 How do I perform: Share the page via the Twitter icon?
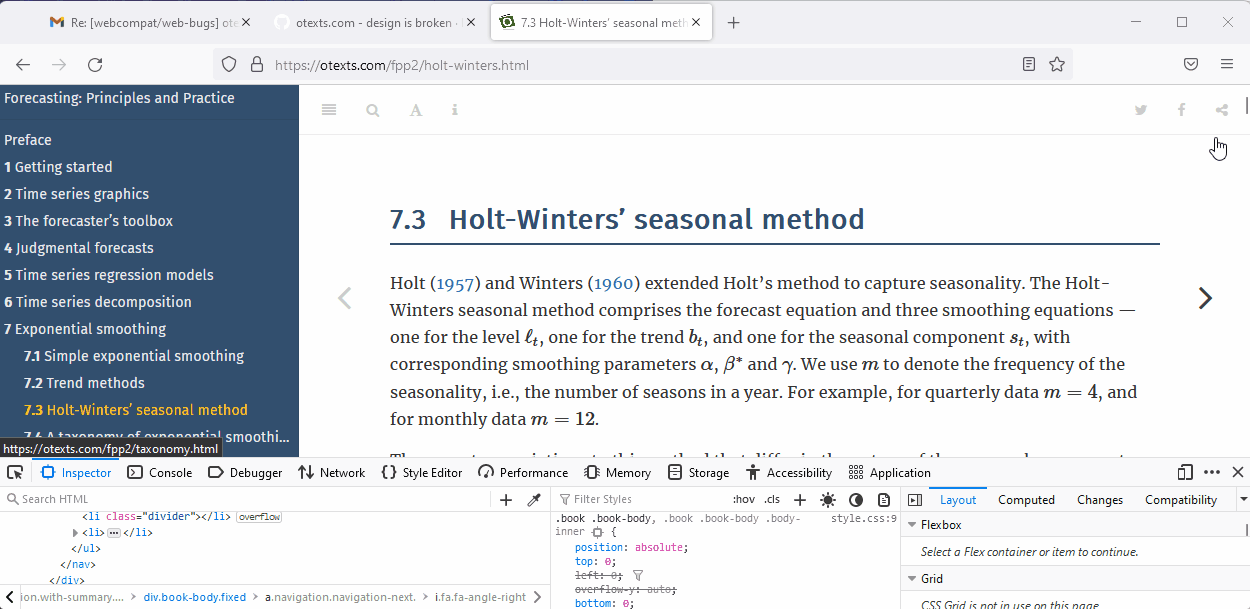(x=1140, y=110)
